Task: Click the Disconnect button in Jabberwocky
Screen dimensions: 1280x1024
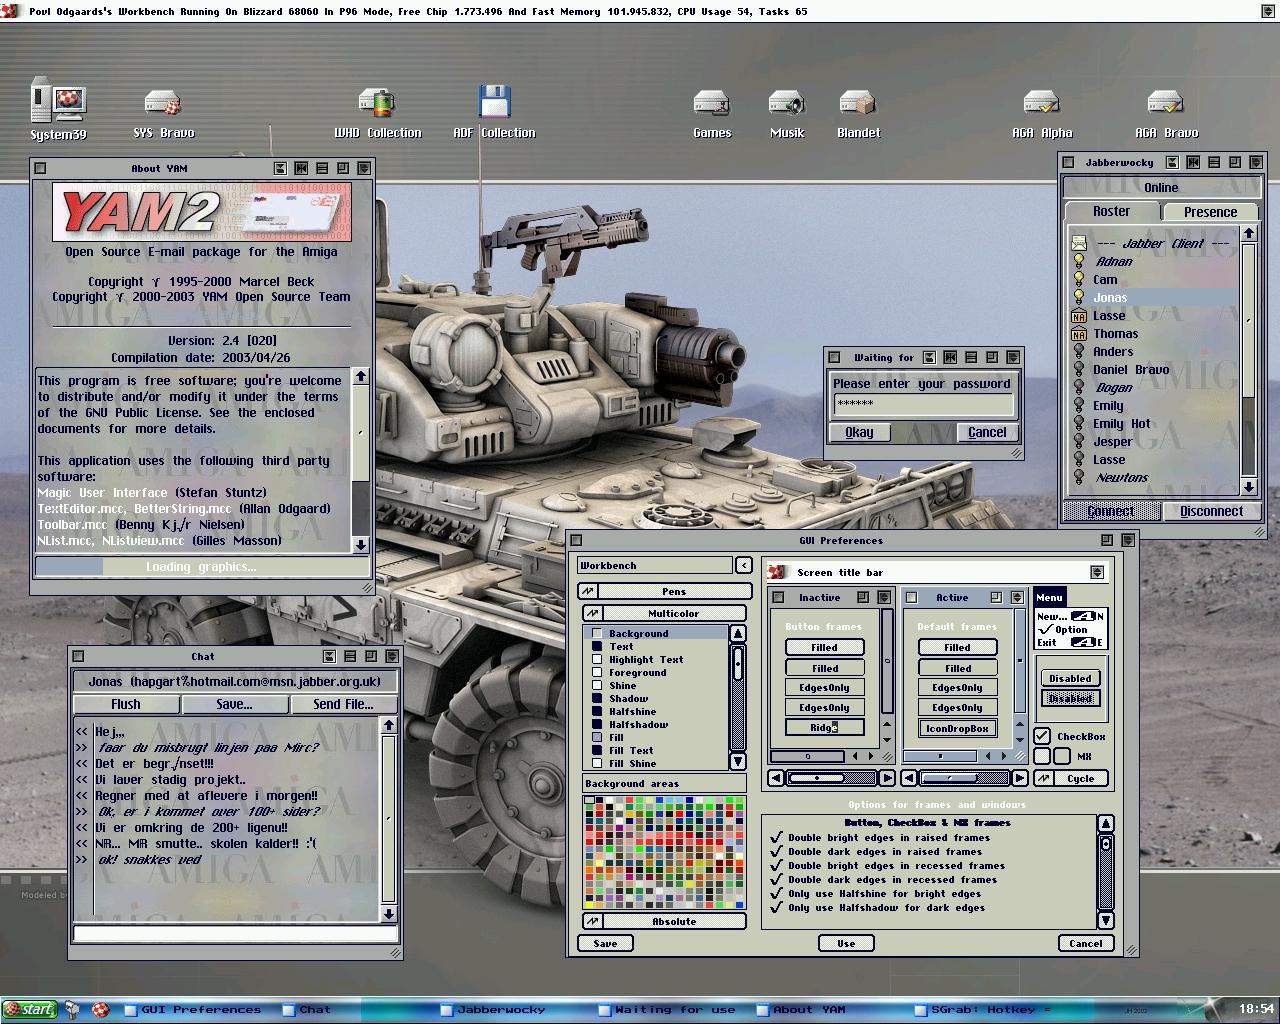Action: point(1210,511)
